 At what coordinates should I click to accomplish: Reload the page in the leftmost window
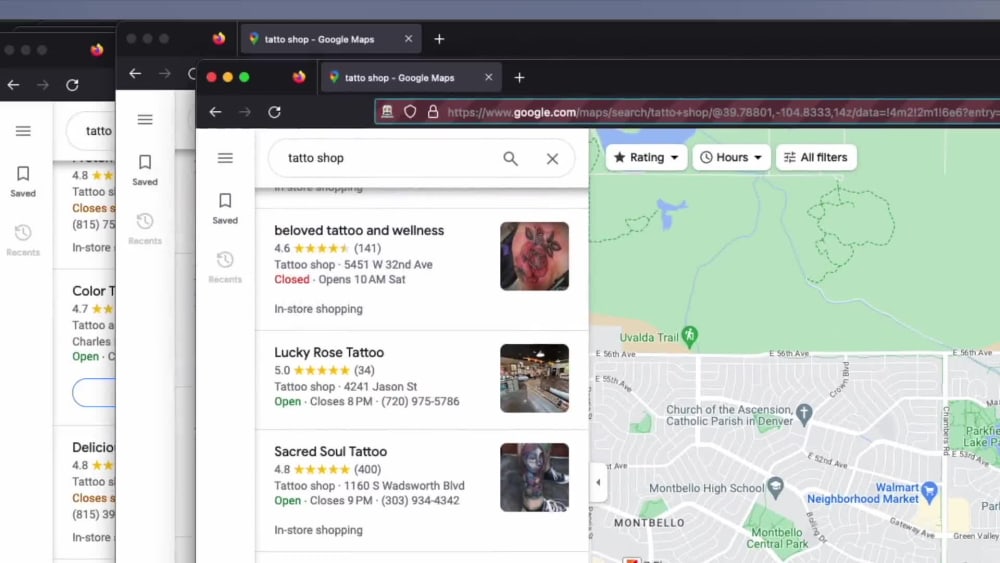point(72,85)
